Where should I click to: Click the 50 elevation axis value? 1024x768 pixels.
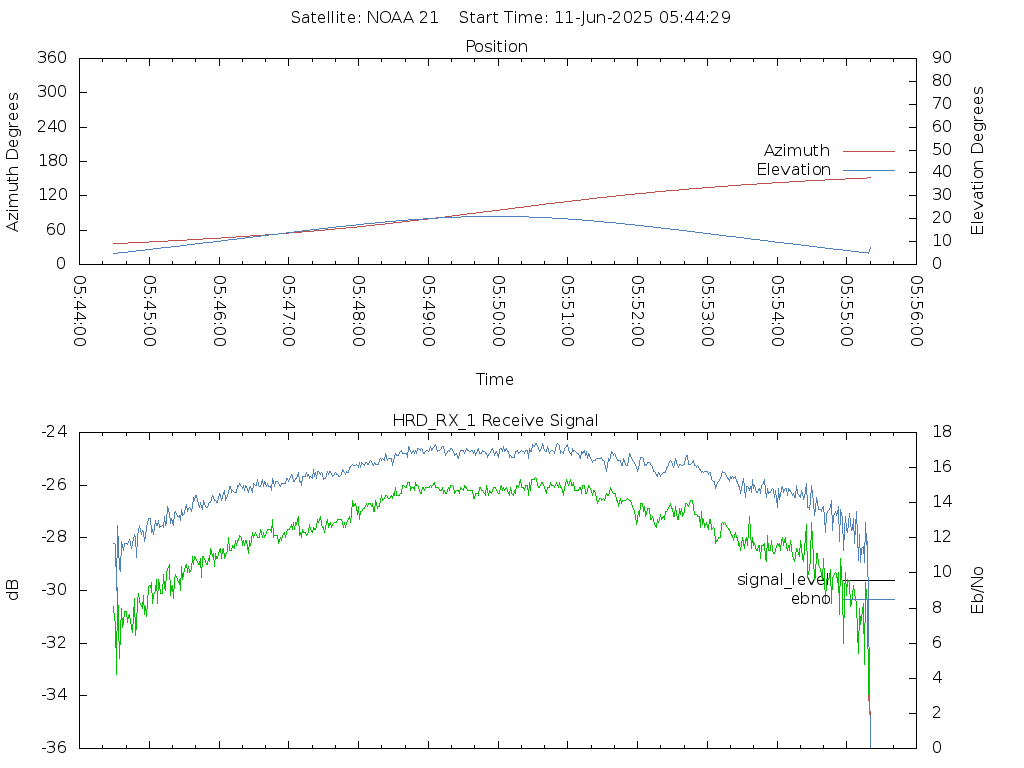tap(942, 149)
